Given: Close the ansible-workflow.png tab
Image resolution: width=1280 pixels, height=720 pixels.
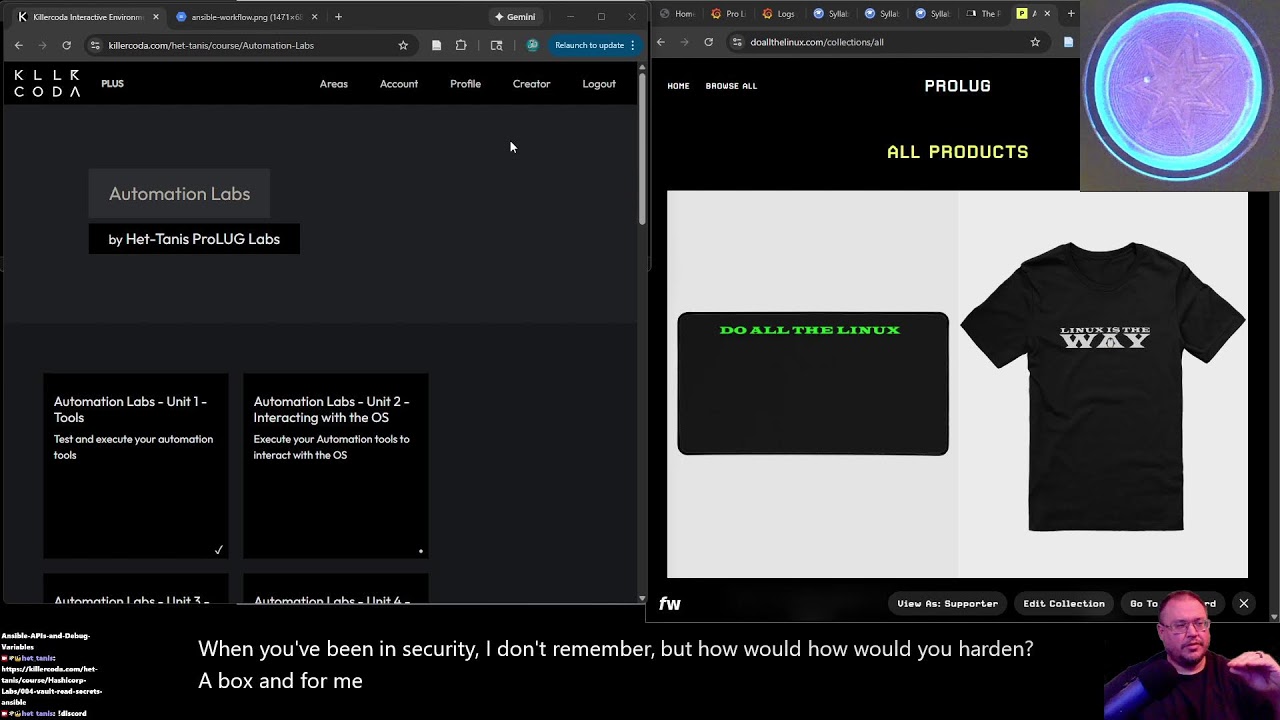Looking at the screenshot, I should (x=314, y=17).
